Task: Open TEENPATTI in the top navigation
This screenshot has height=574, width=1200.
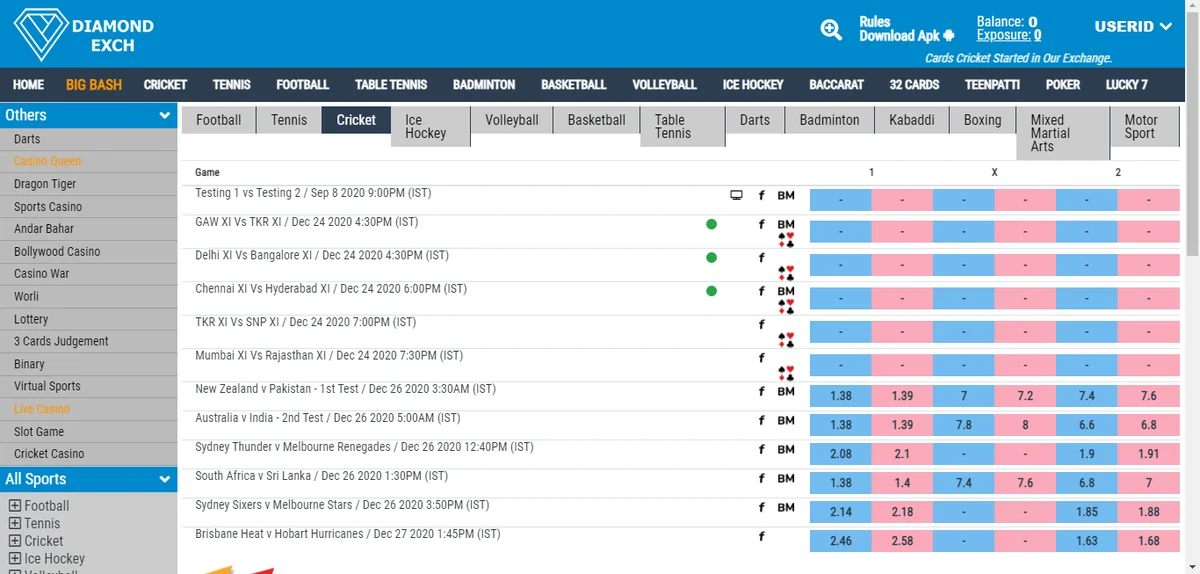Action: [992, 85]
